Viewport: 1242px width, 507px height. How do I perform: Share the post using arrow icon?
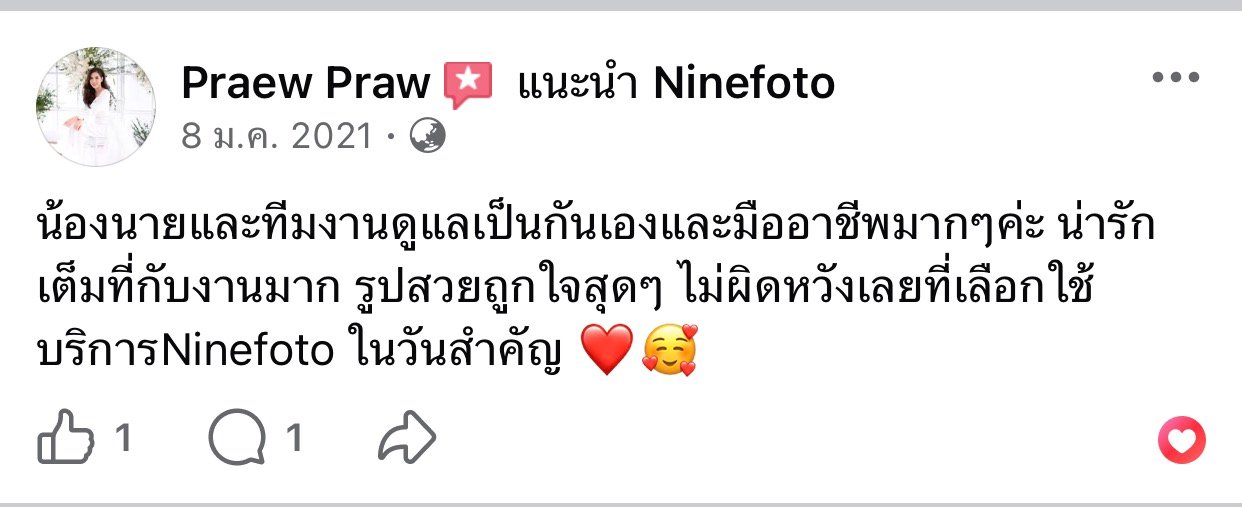(408, 438)
